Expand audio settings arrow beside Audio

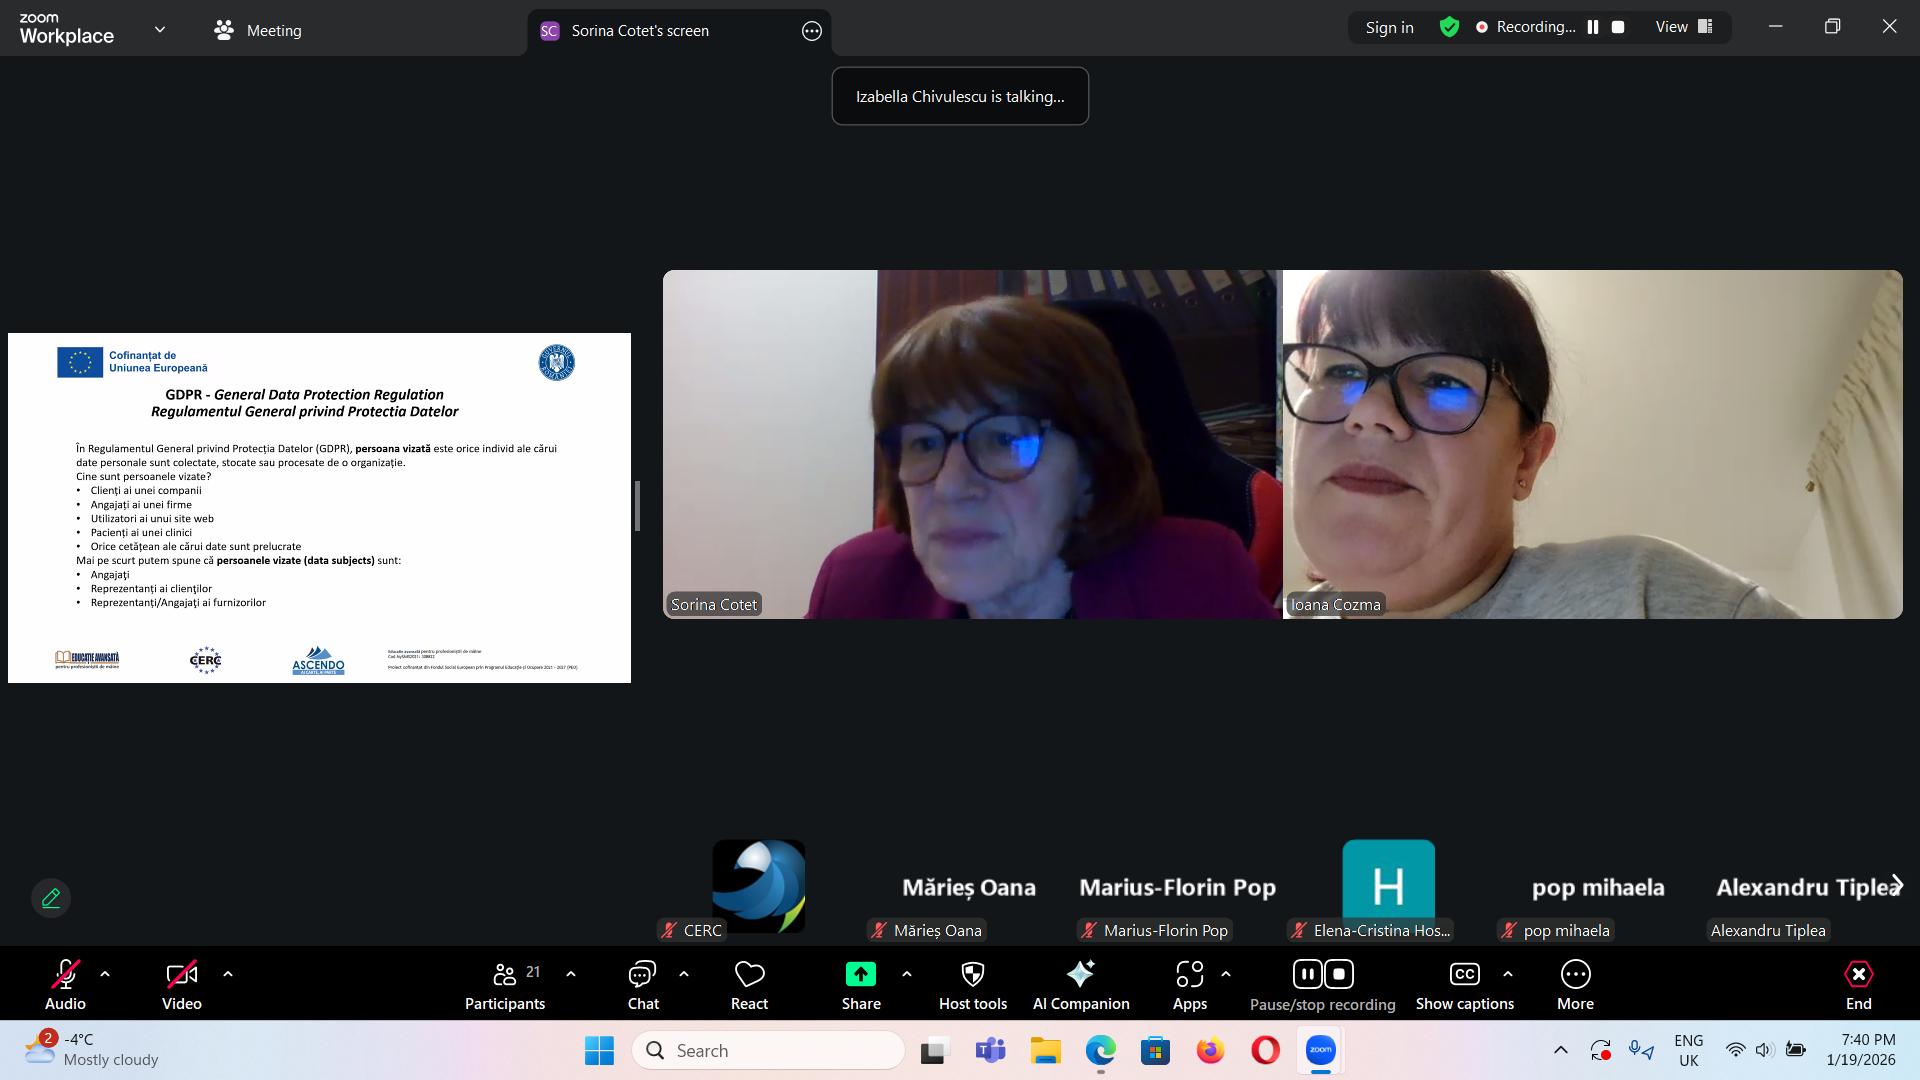tap(105, 974)
